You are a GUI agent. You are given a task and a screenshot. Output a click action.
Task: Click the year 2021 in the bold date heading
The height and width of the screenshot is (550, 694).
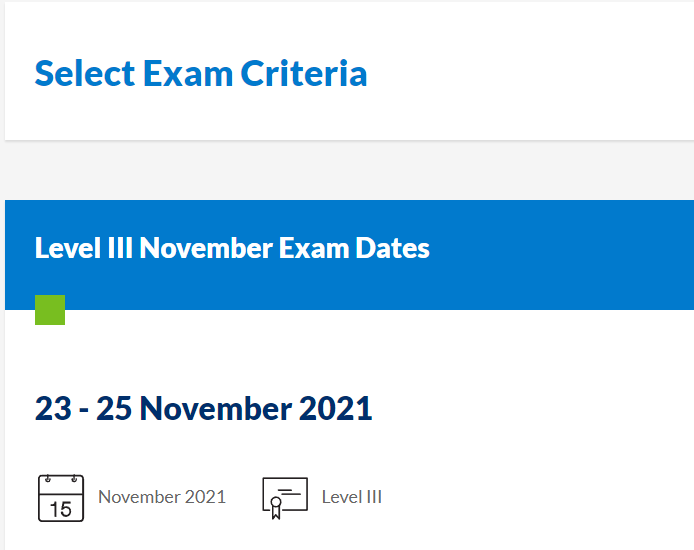coord(335,408)
